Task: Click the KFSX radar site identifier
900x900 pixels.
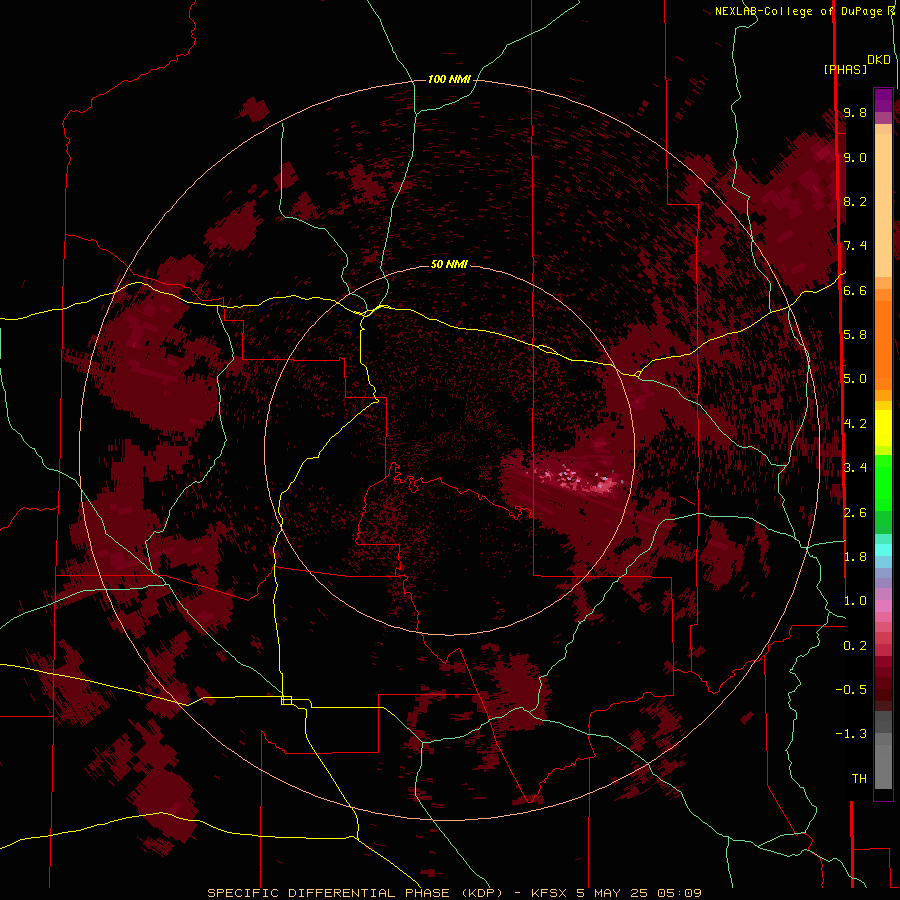Action: (550, 893)
